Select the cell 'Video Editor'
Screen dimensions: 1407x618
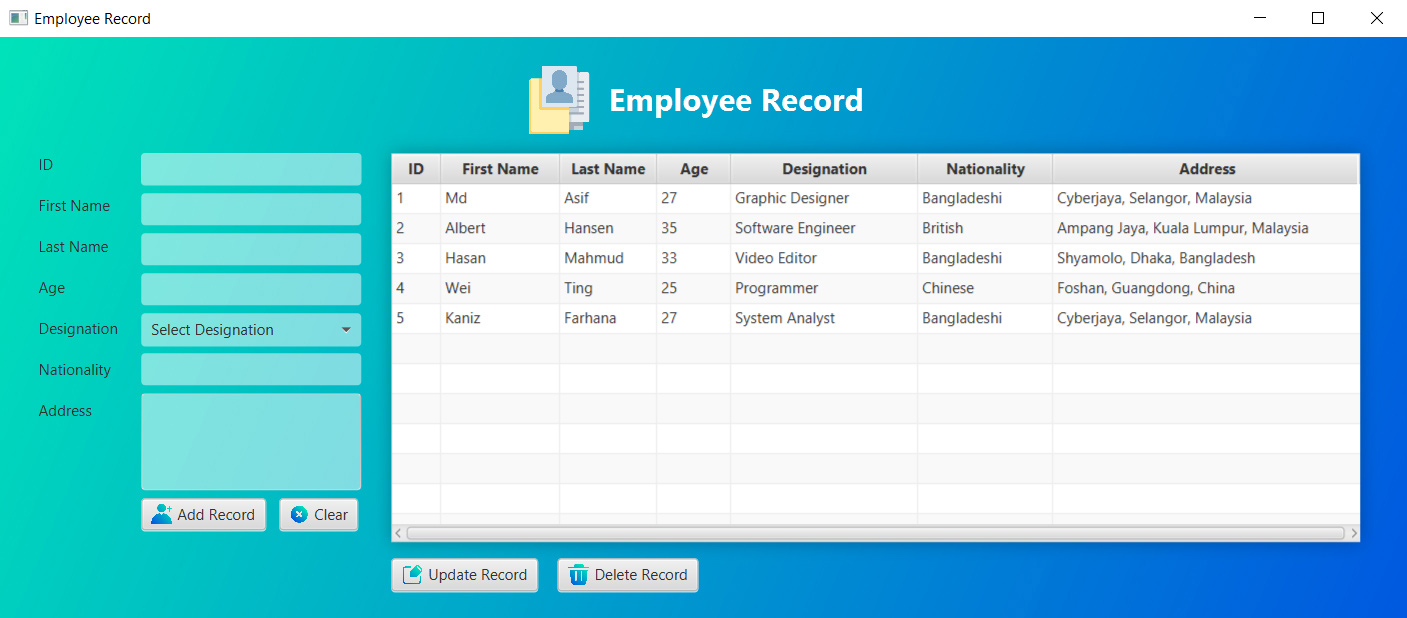(824, 258)
